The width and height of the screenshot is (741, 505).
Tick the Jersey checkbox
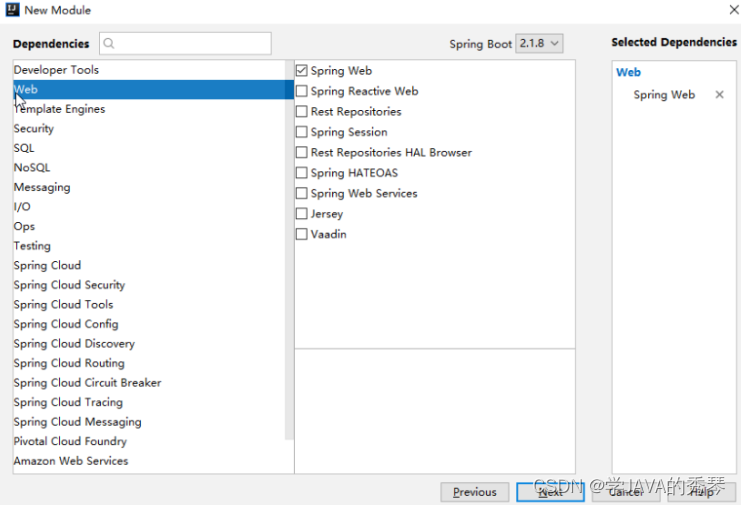pyautogui.click(x=302, y=214)
